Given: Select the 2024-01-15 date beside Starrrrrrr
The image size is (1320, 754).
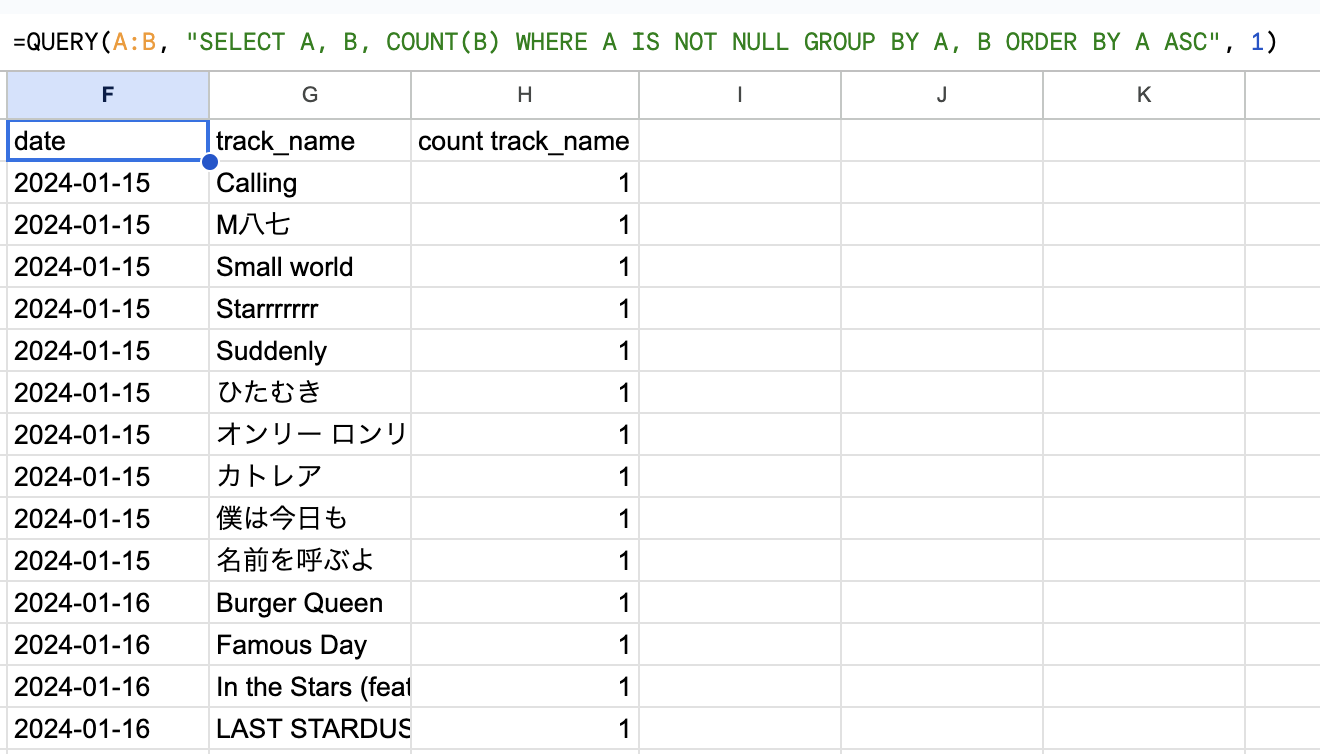Looking at the screenshot, I should click(x=108, y=309).
